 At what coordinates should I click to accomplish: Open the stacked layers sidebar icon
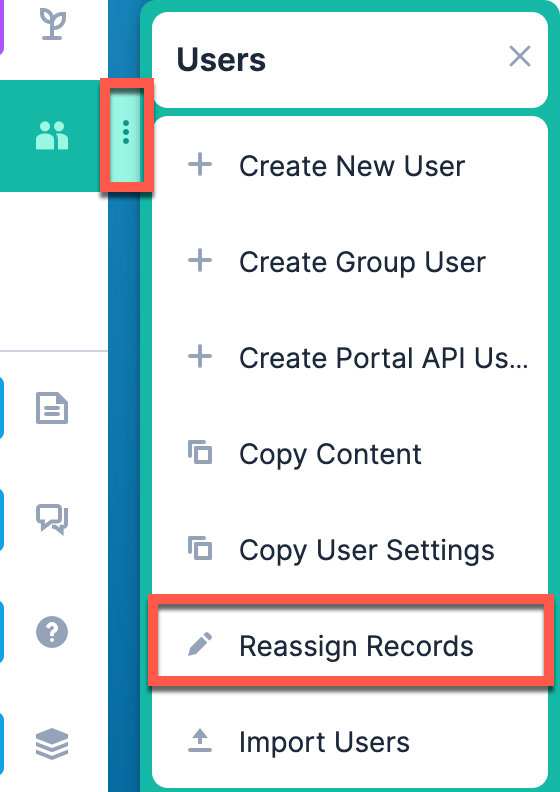tap(52, 744)
